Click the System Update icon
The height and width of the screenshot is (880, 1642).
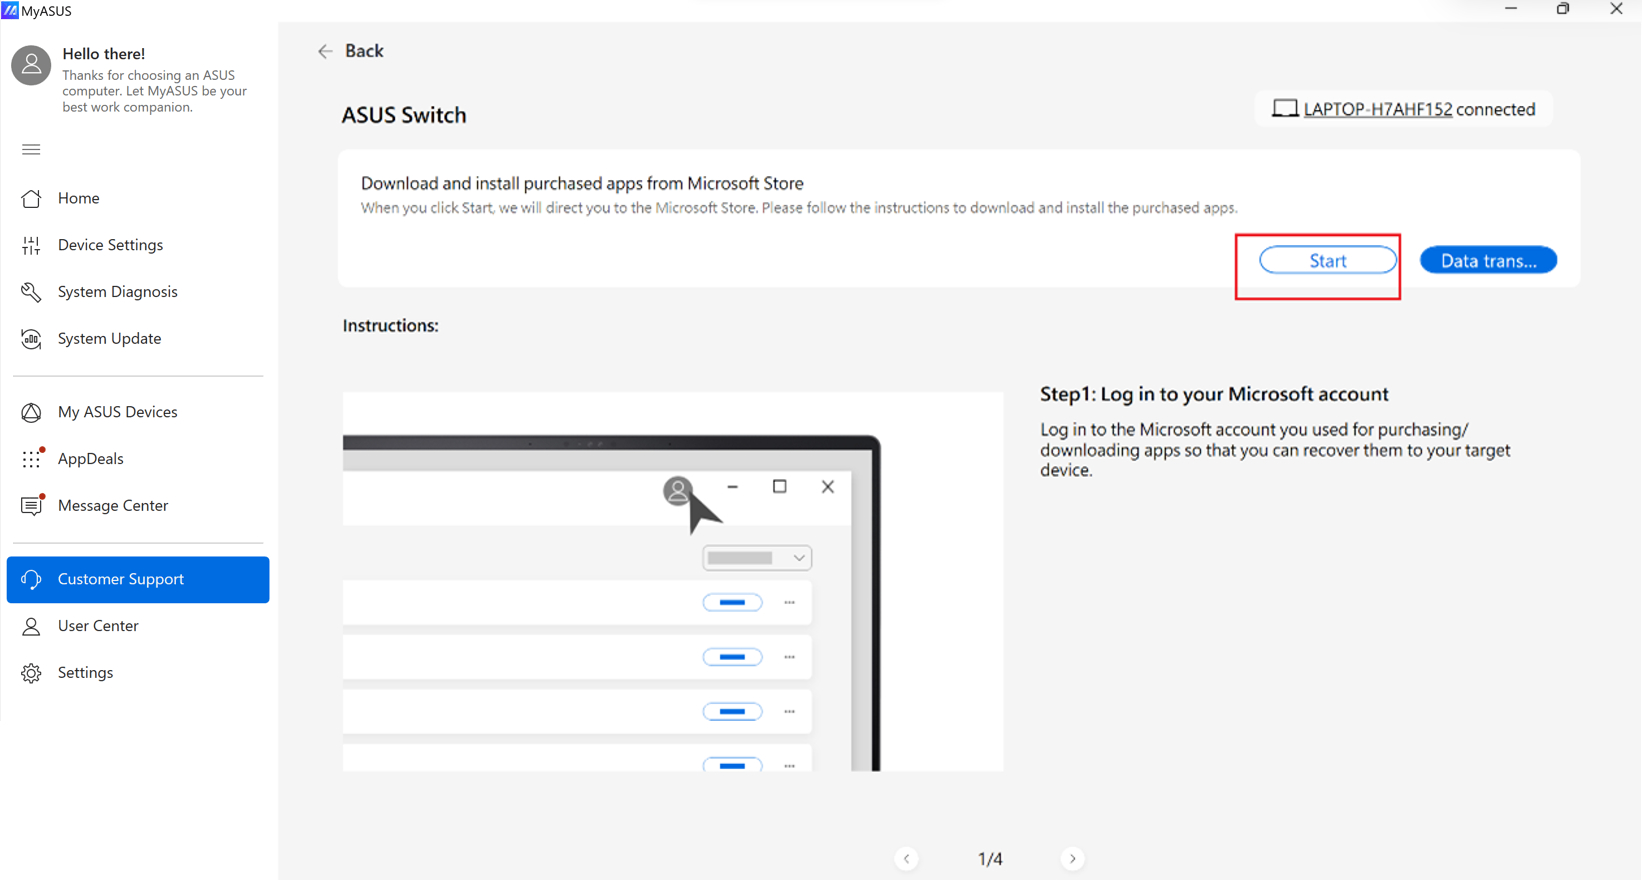(31, 339)
